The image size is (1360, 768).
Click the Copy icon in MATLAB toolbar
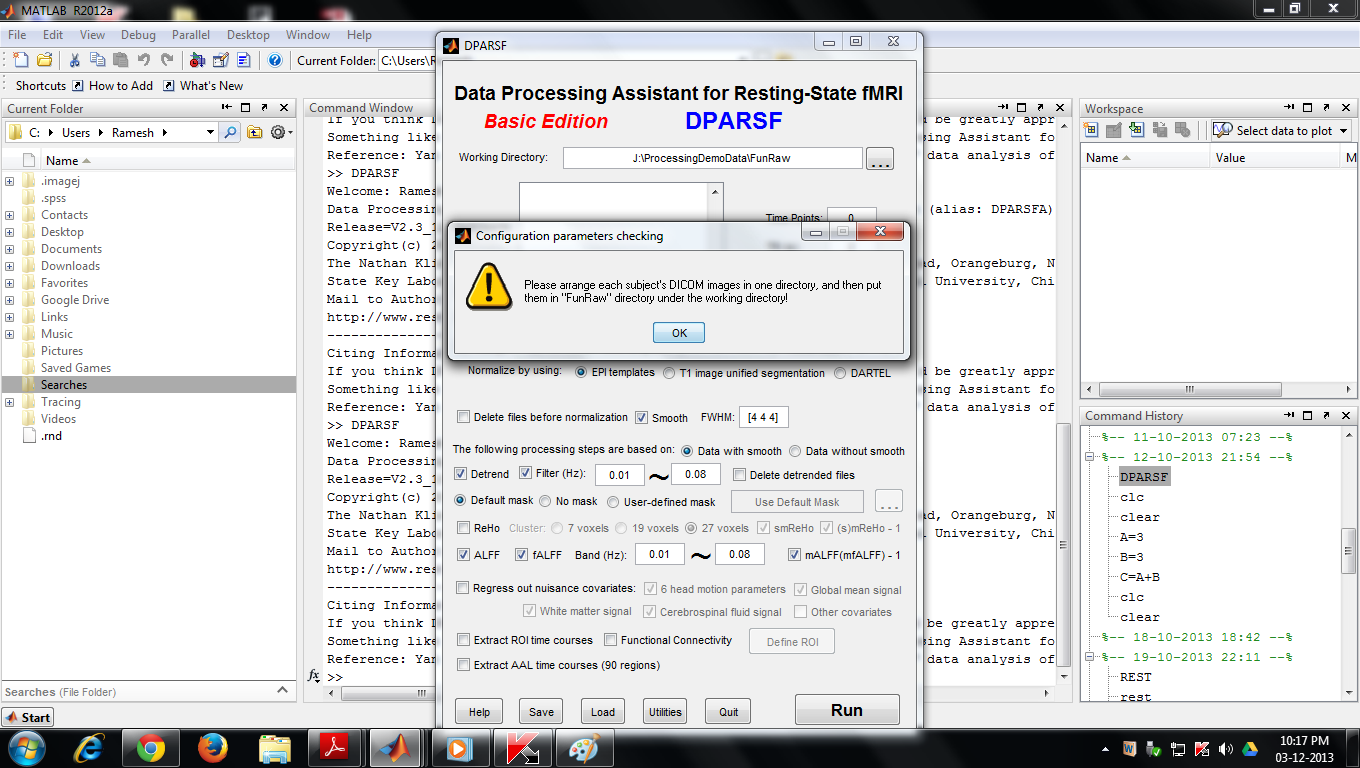[x=97, y=60]
